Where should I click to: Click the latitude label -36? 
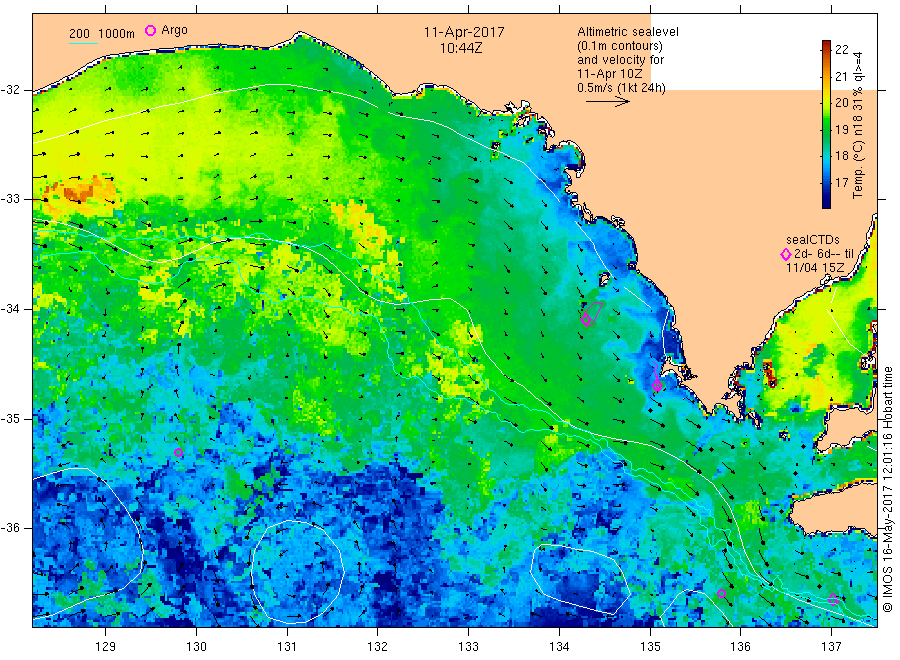(11, 527)
